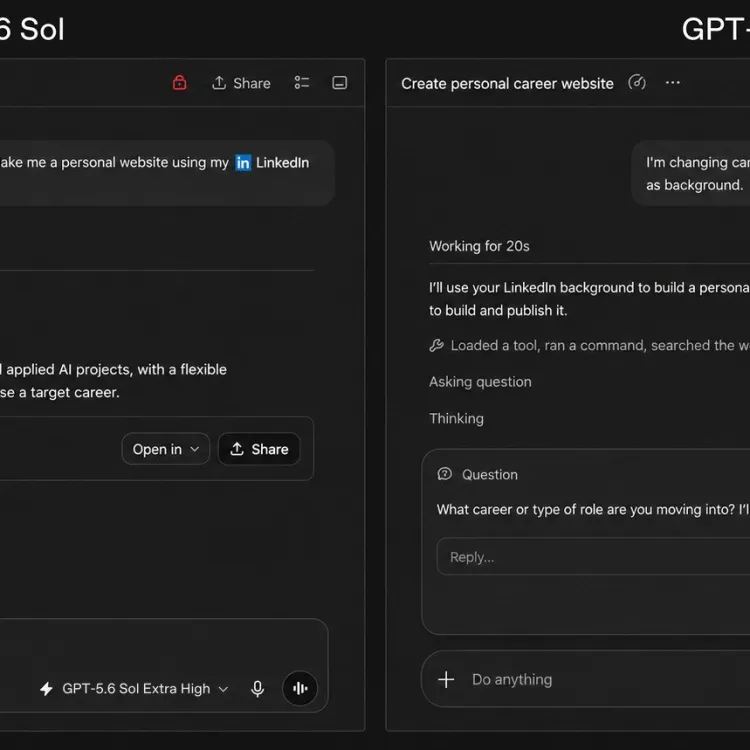Click the 'What career or type of role' question text

(x=593, y=510)
